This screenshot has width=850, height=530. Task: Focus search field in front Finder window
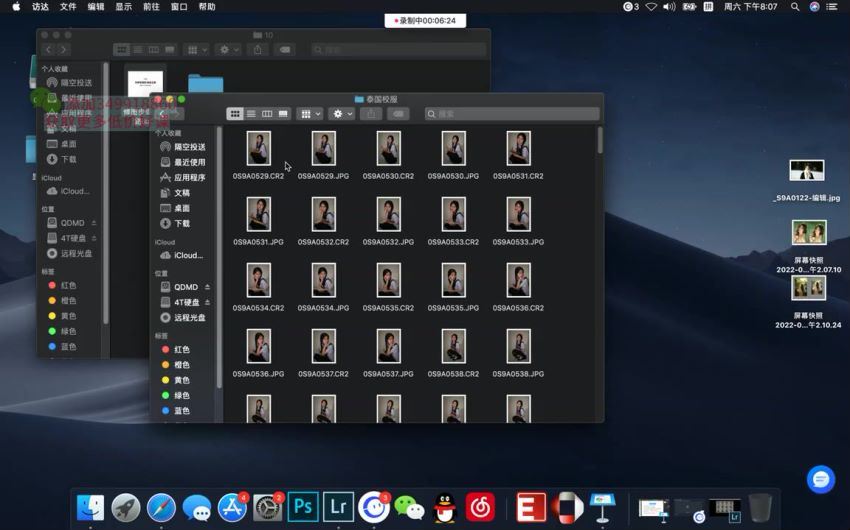[x=512, y=114]
